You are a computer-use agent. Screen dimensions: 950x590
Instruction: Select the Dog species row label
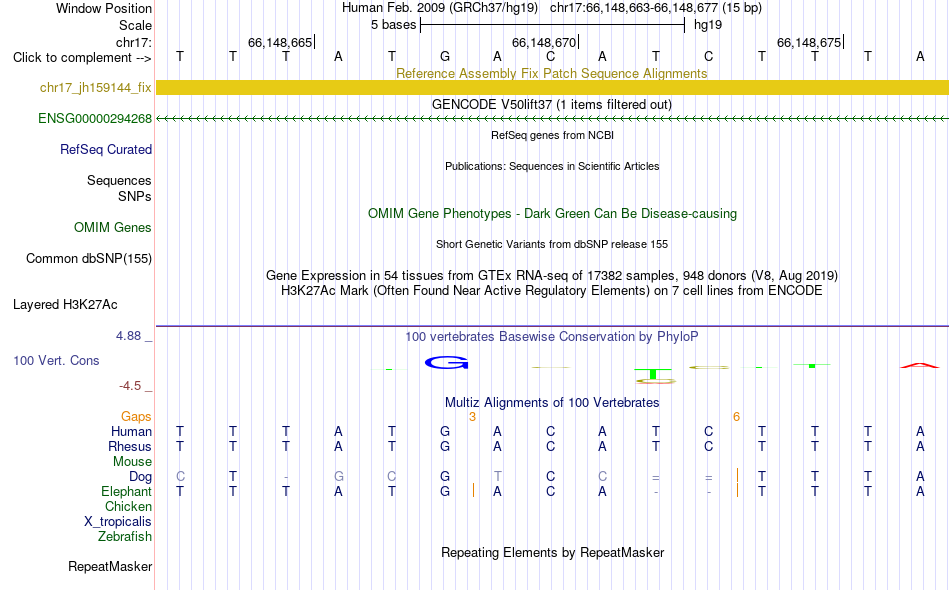[x=140, y=477]
